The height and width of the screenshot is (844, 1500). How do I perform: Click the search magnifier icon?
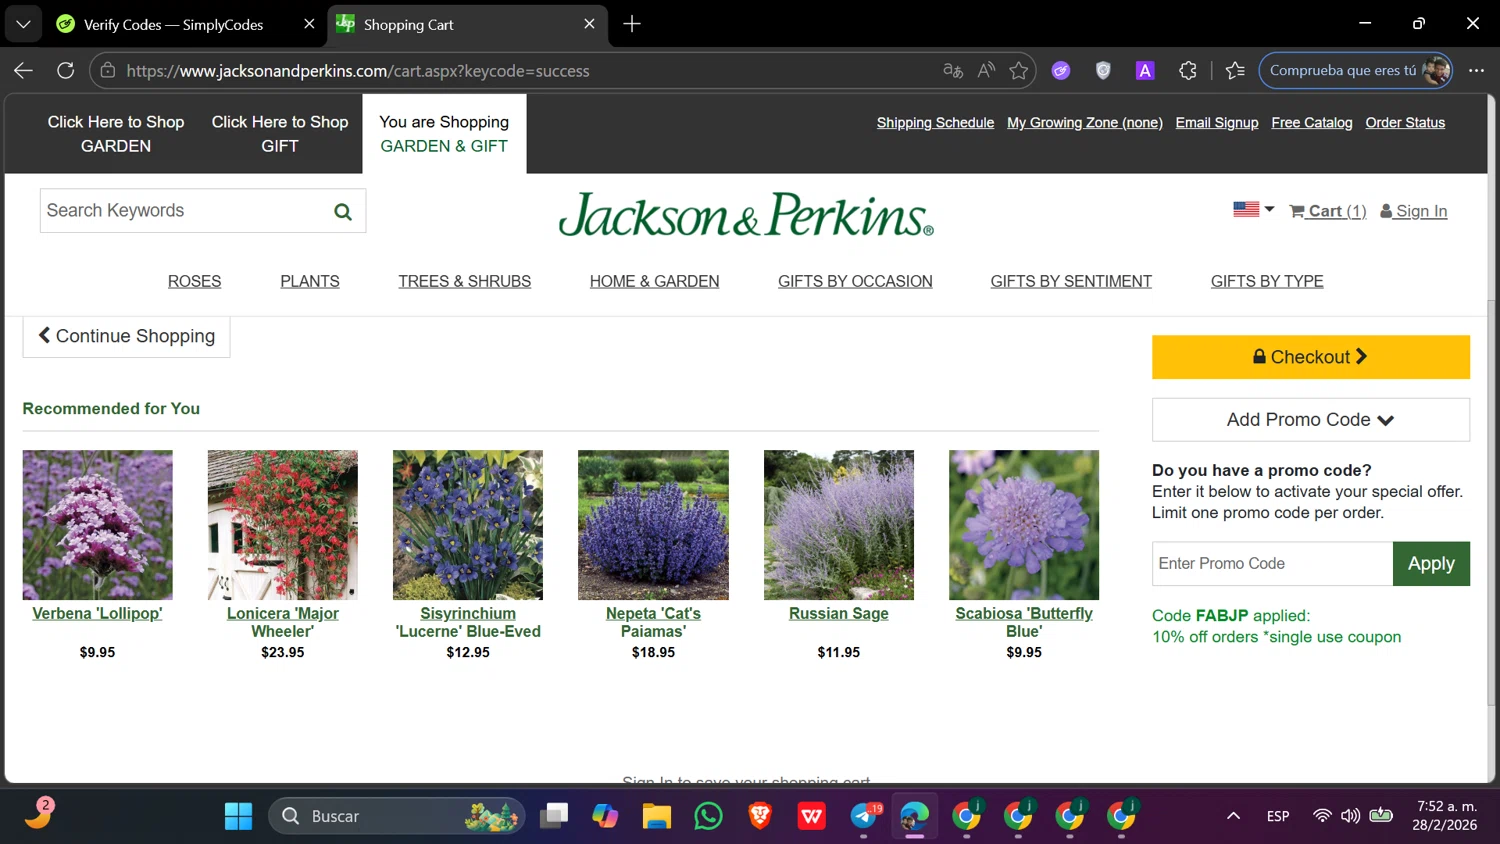click(x=343, y=212)
